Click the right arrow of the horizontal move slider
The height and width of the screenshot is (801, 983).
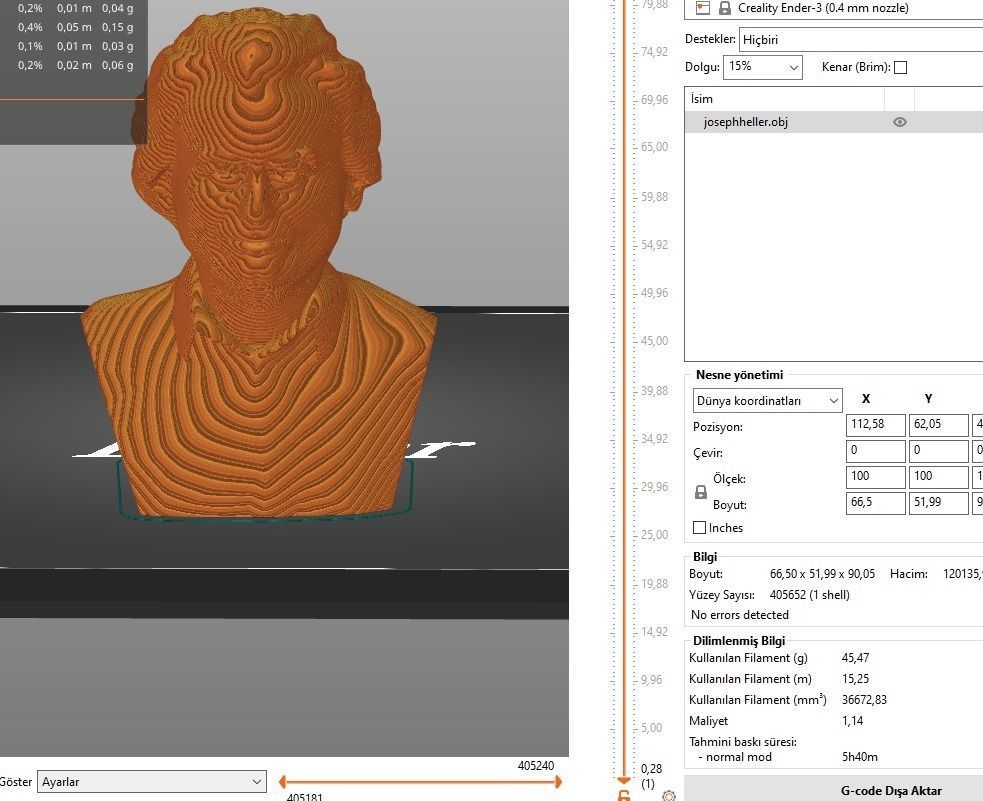pos(558,782)
